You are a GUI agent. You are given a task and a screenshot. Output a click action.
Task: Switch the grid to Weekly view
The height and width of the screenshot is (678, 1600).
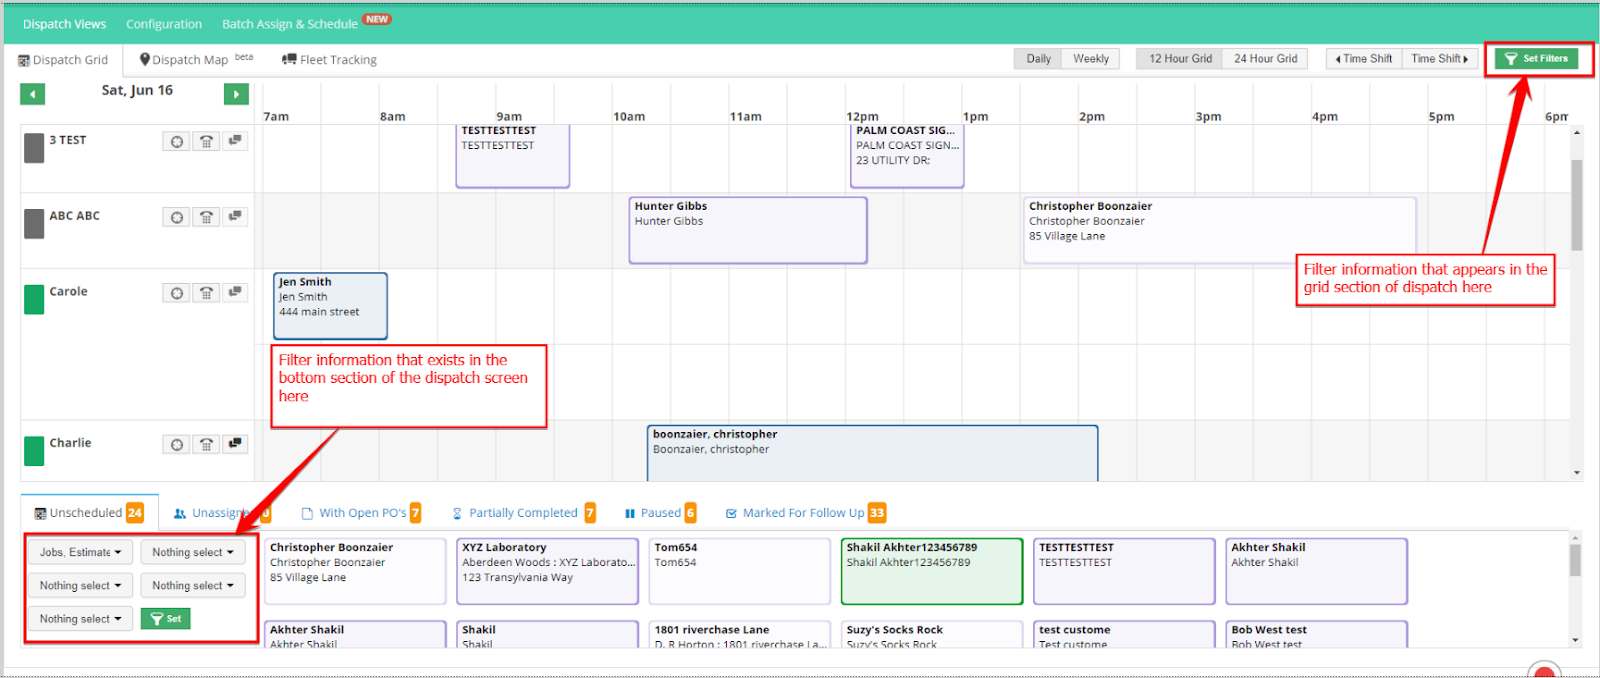click(1090, 59)
